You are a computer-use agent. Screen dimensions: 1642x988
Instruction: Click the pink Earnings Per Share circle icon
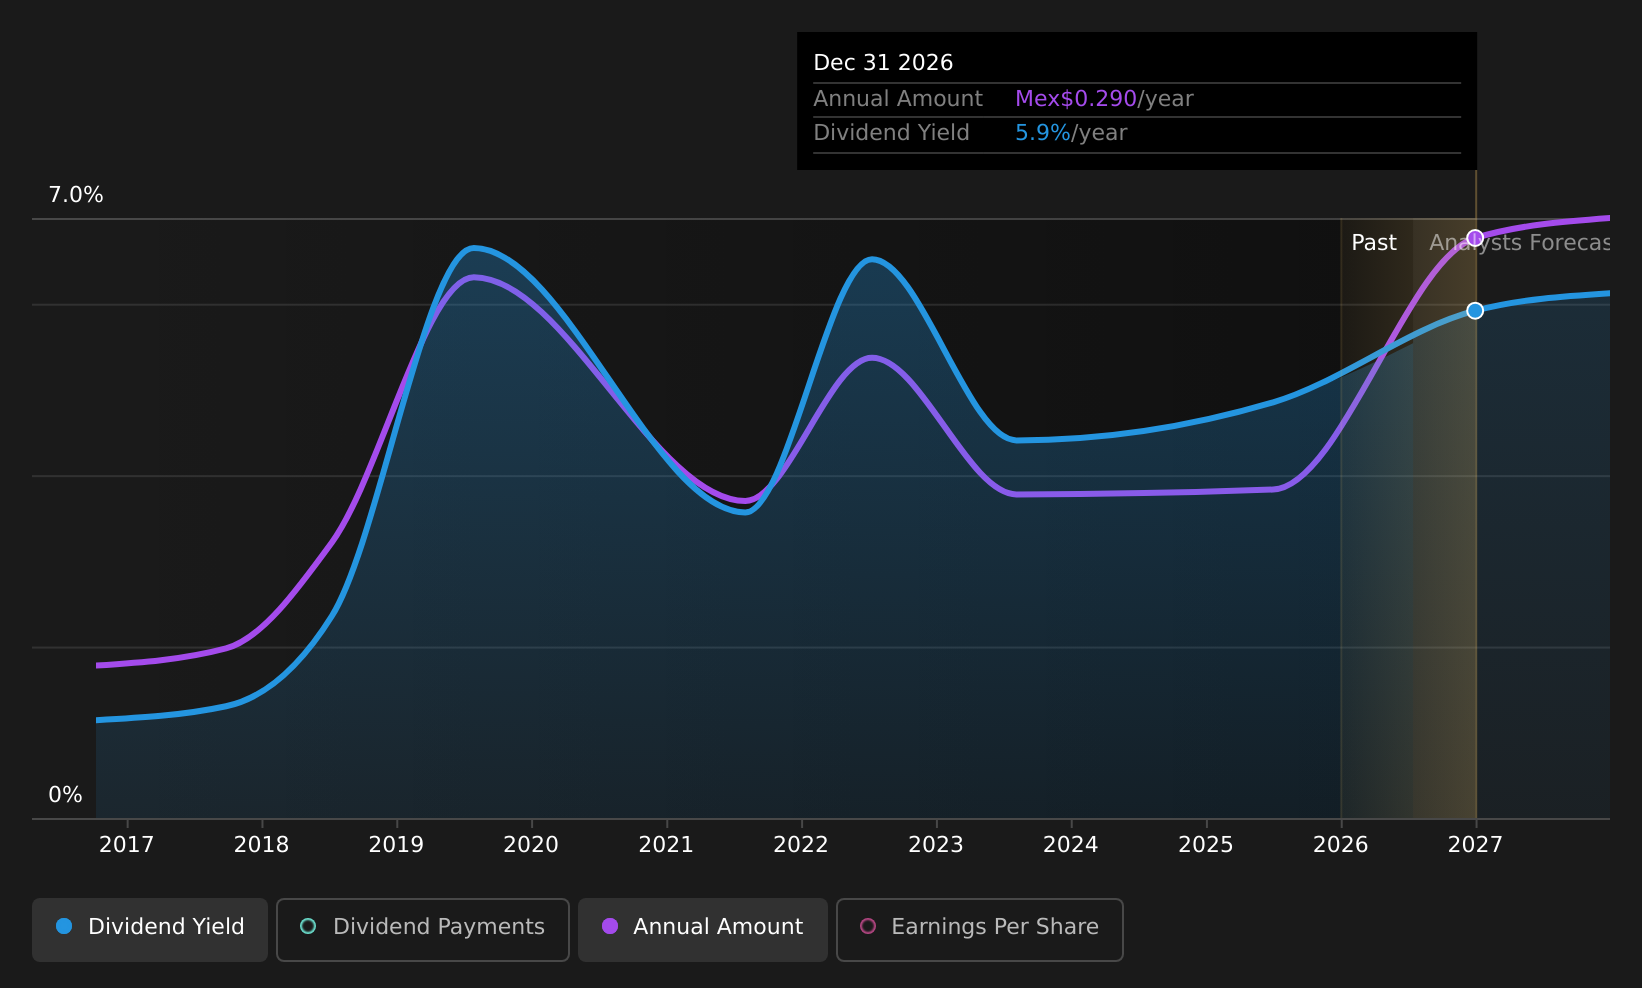[868, 926]
